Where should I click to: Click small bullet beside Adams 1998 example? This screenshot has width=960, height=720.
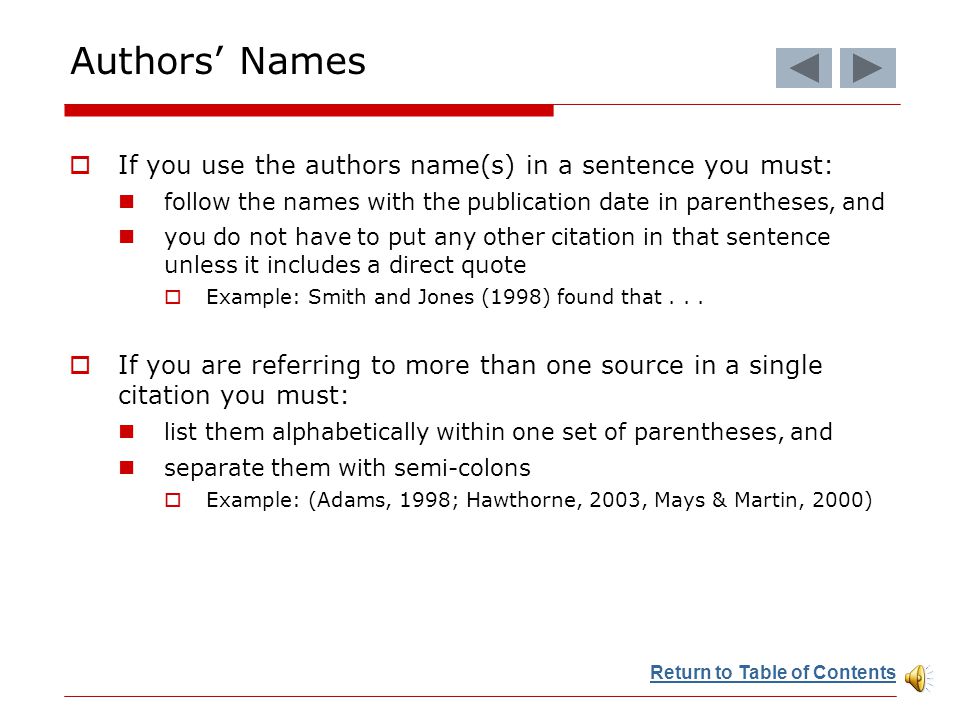[x=173, y=500]
